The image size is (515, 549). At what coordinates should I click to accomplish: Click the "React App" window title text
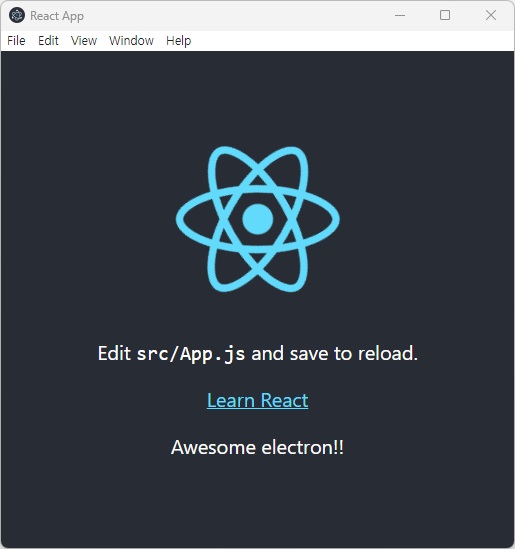tap(57, 16)
